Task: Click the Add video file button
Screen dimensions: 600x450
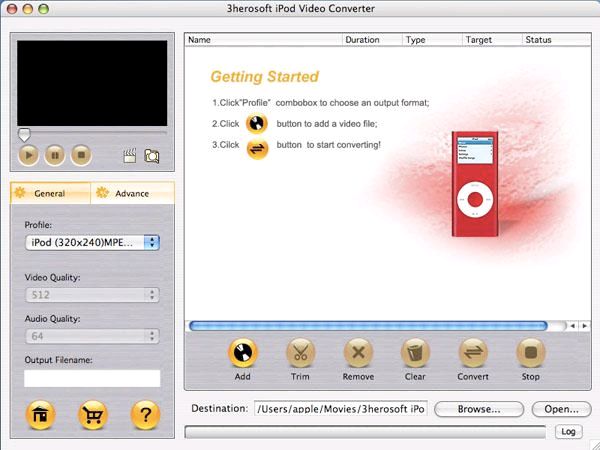Action: pos(243,353)
